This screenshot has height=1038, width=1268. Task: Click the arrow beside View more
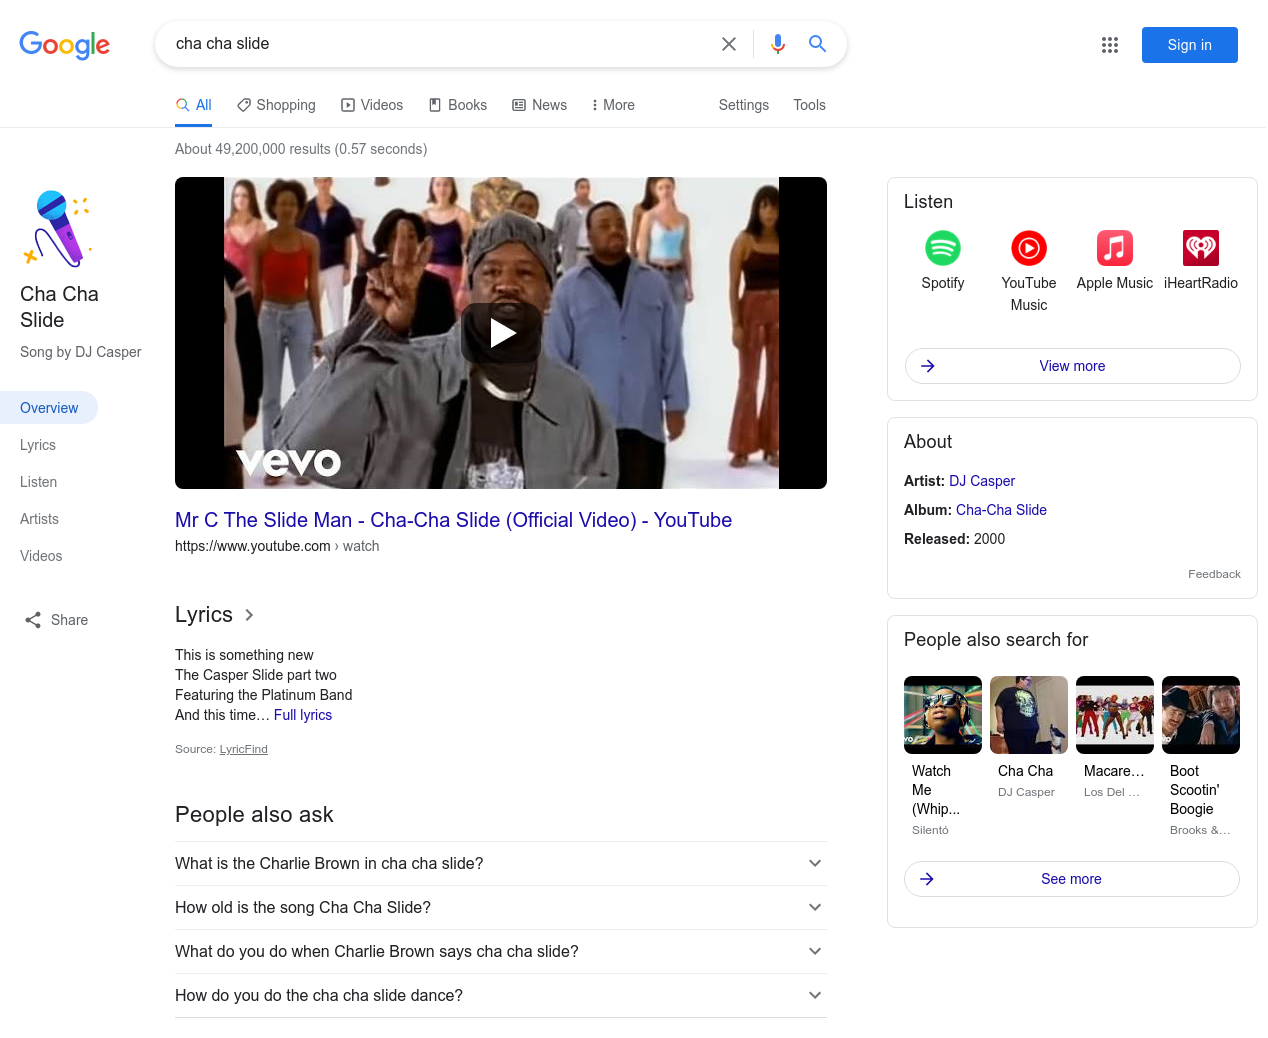pyautogui.click(x=928, y=366)
